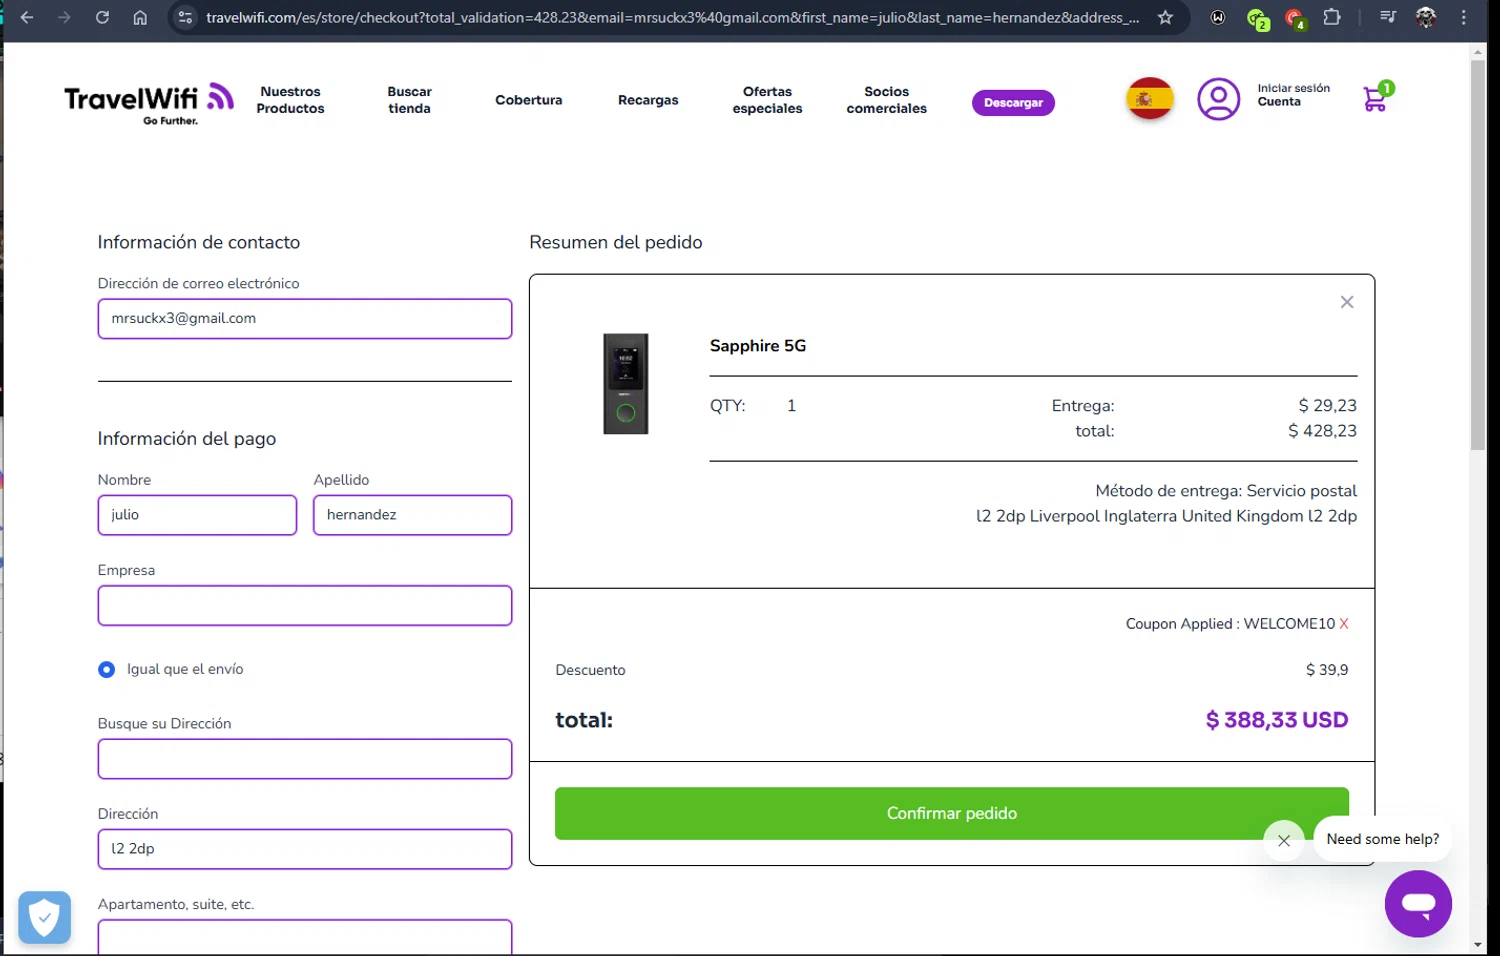
Task: Open the shopping cart icon
Action: [1377, 97]
